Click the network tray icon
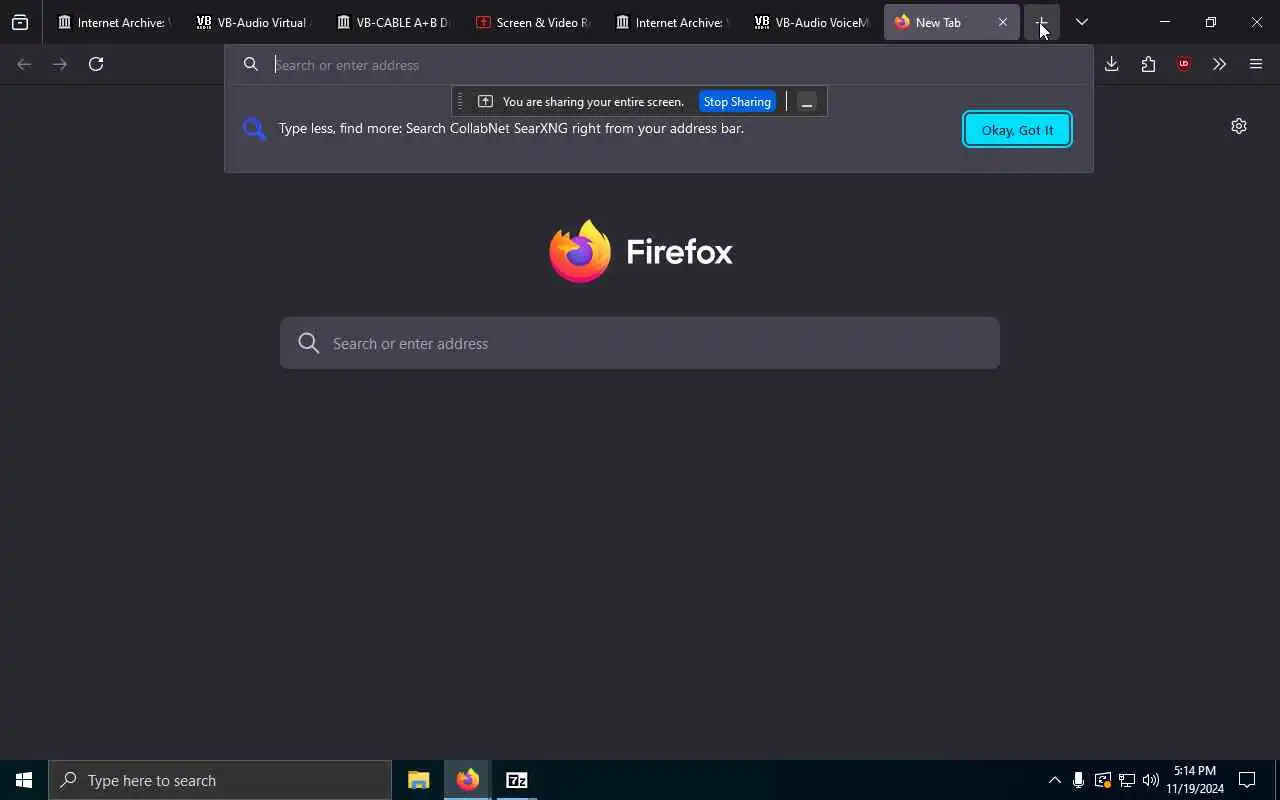 [x=1127, y=780]
